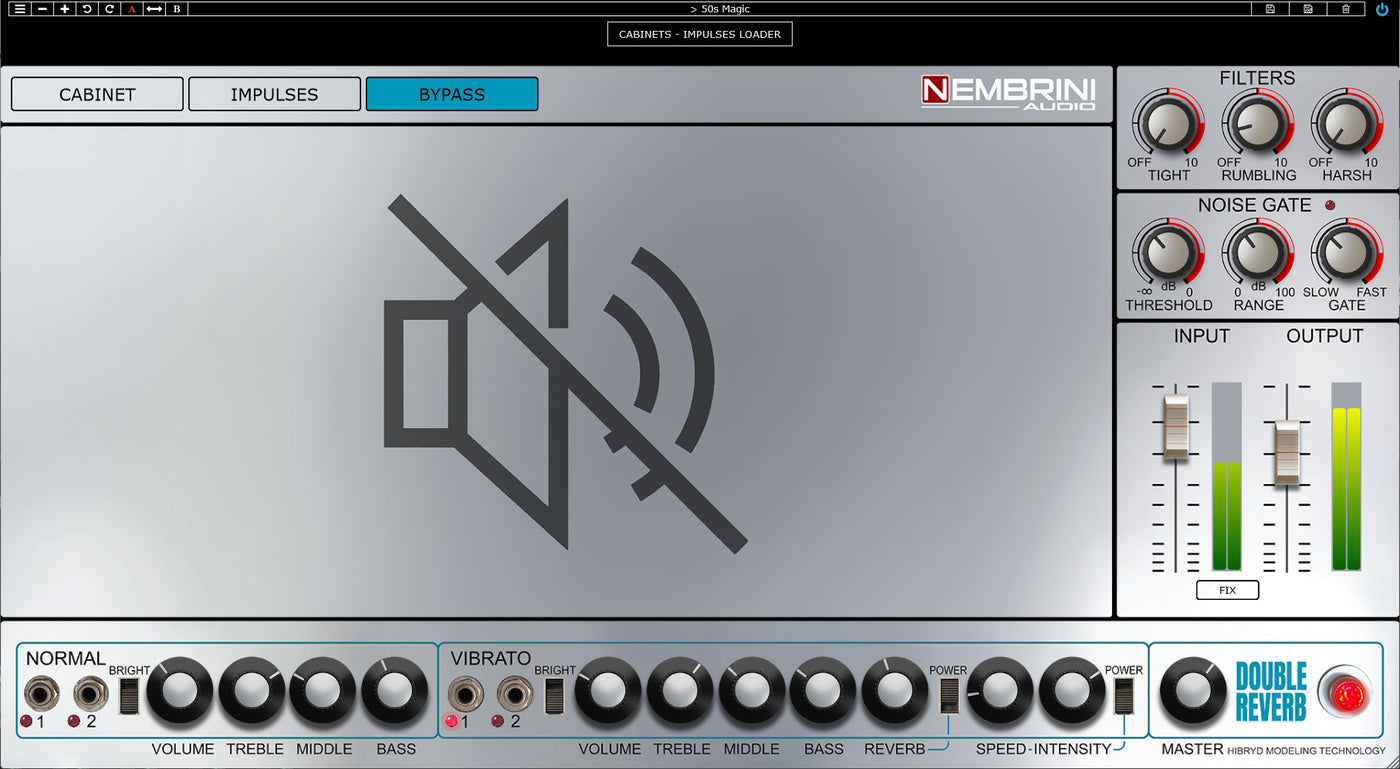Image resolution: width=1400 pixels, height=769 pixels.
Task: Toggle the blue plugin power icon
Action: point(1382,9)
